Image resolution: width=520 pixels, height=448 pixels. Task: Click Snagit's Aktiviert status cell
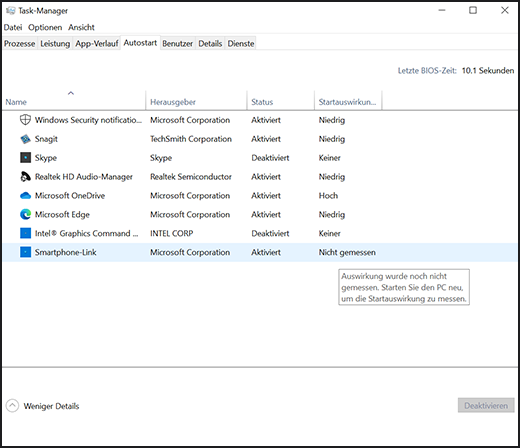click(266, 139)
